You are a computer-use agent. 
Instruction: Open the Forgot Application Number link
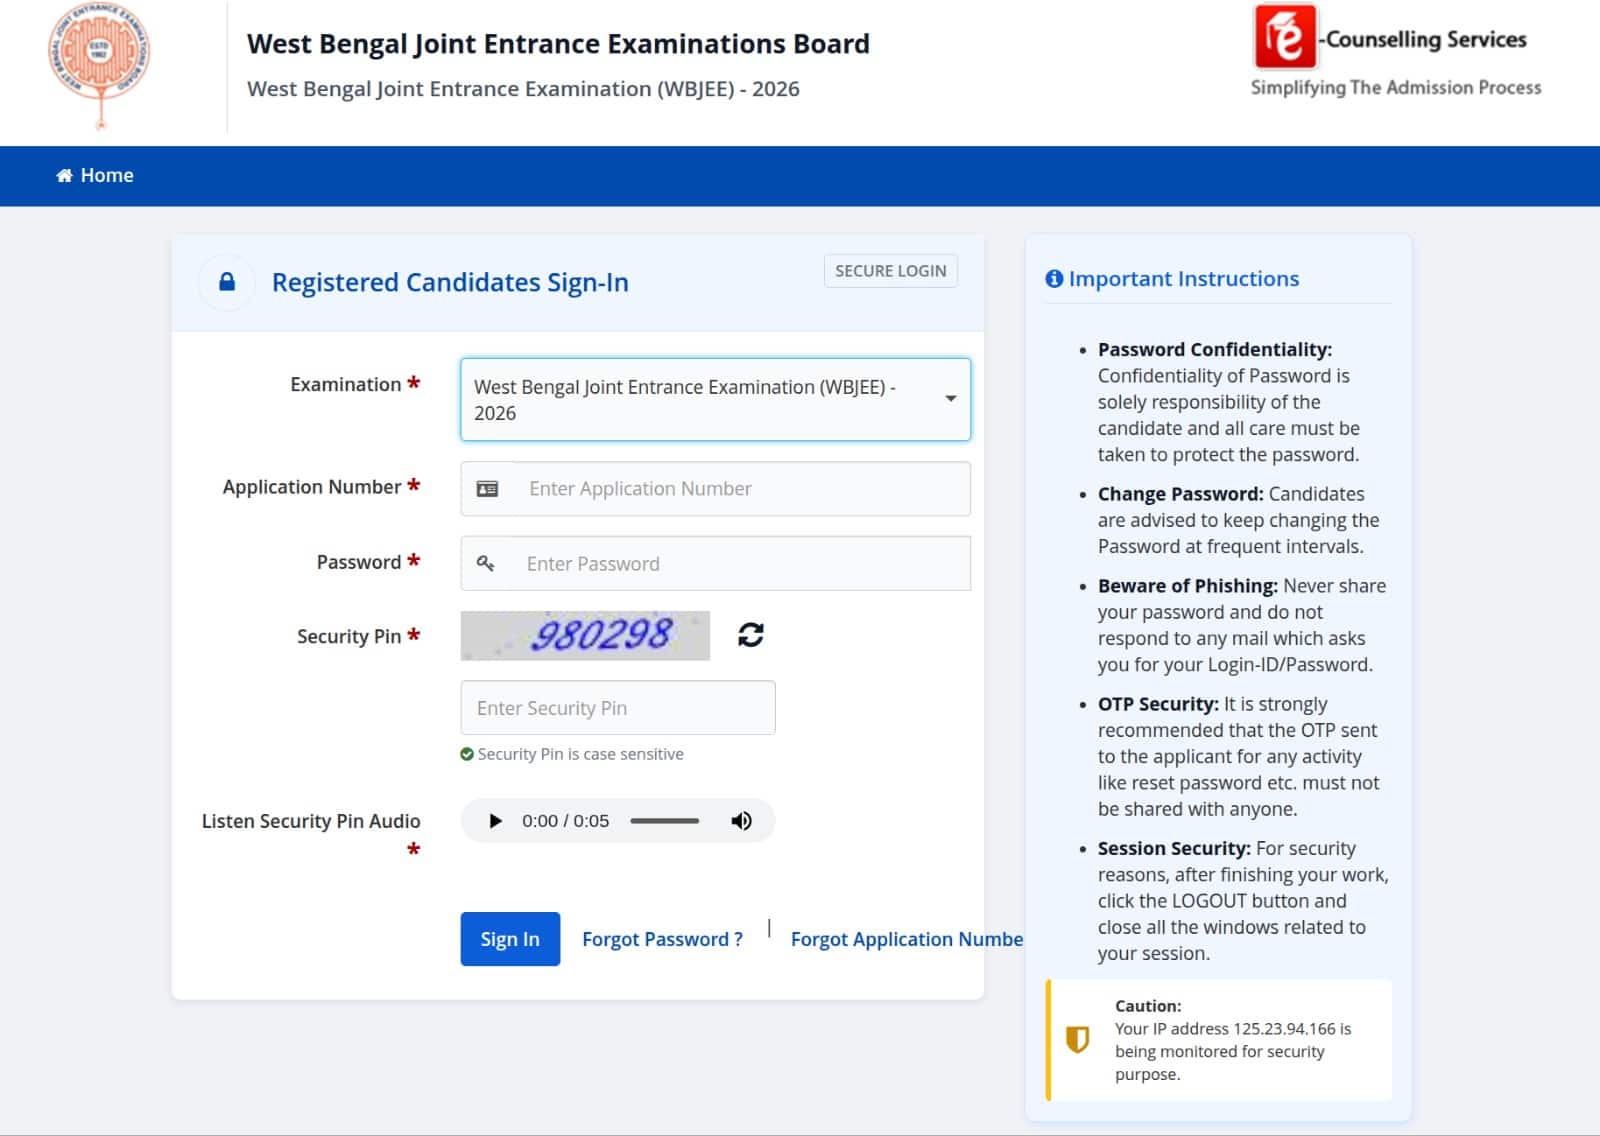[906, 939]
